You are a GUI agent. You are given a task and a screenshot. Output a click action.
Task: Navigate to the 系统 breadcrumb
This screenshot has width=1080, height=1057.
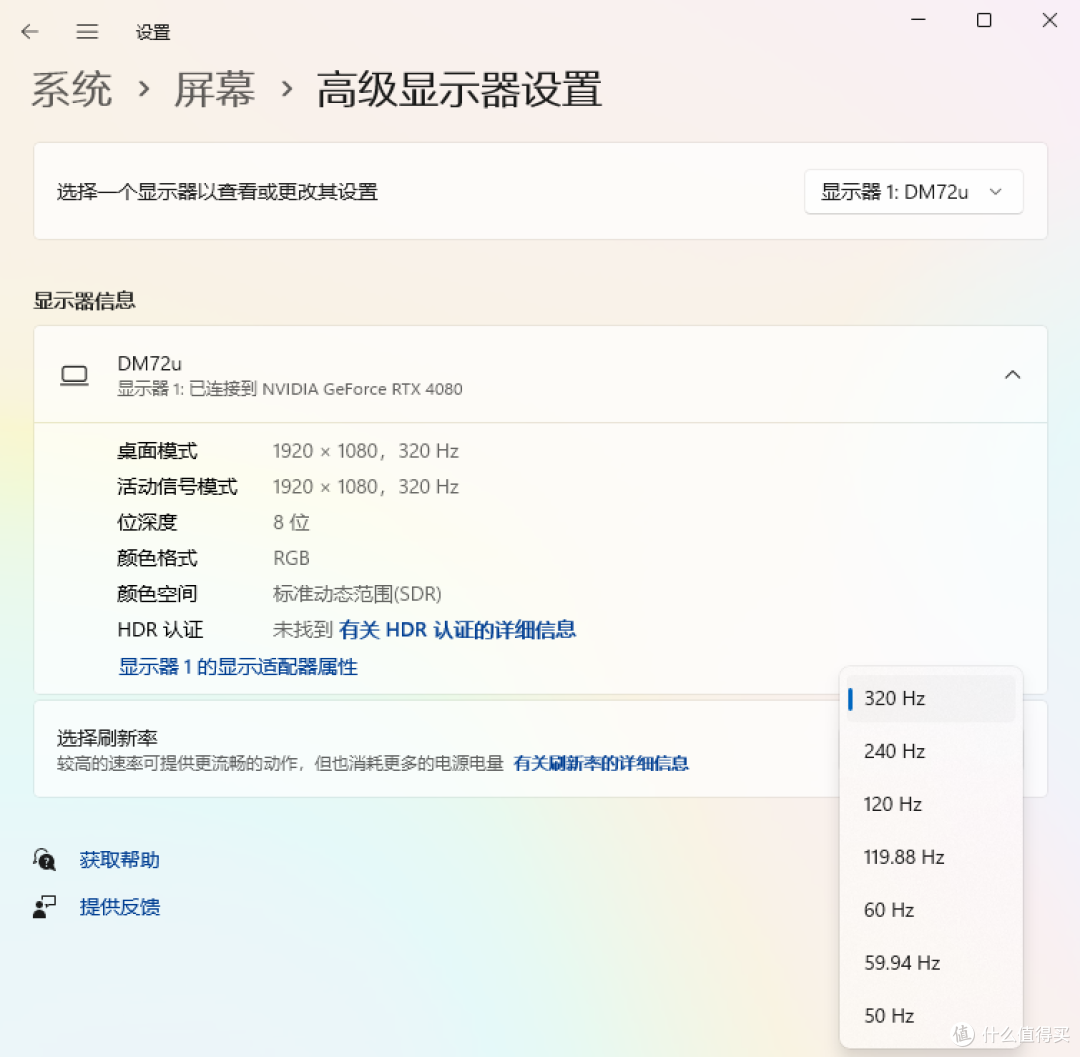(72, 89)
